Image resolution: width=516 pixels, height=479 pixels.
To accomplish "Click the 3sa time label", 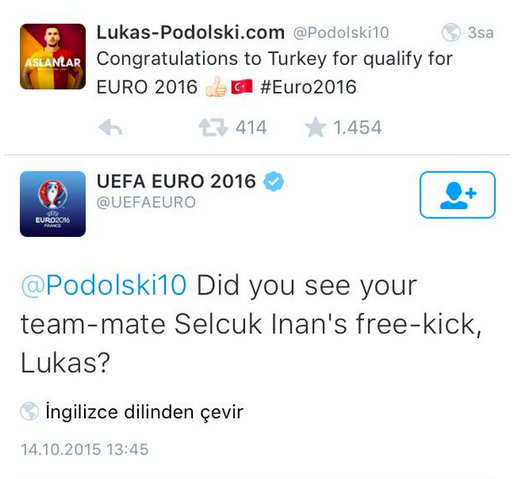I will [480, 33].
